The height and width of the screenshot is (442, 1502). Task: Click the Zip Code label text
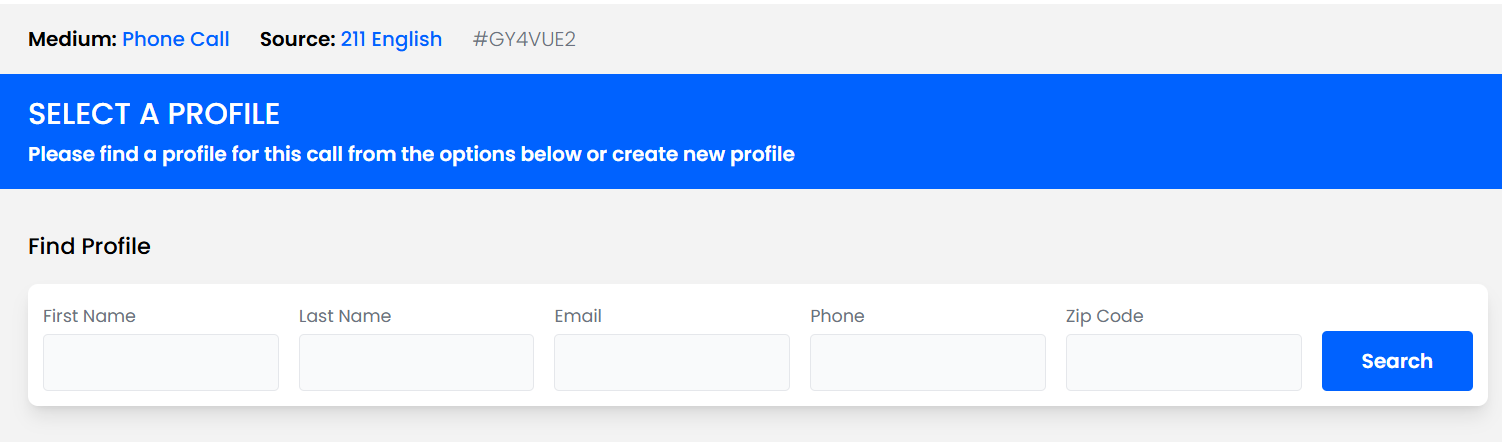(1104, 316)
